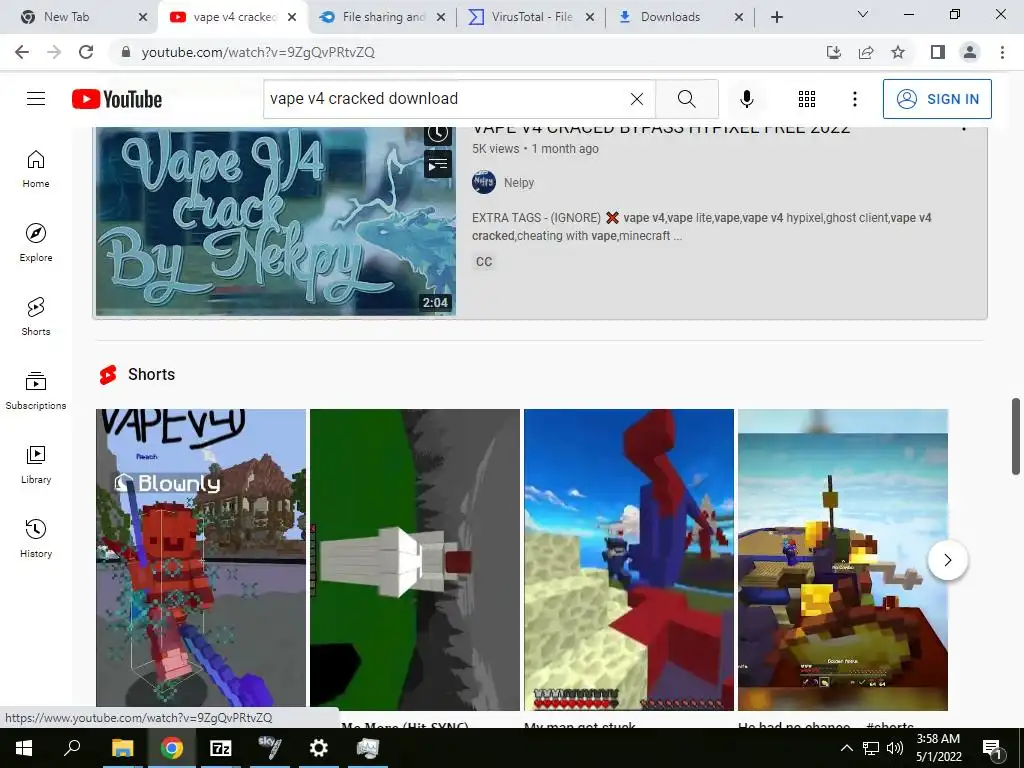Start voice search with microphone
This screenshot has height=768, width=1024.
[746, 99]
